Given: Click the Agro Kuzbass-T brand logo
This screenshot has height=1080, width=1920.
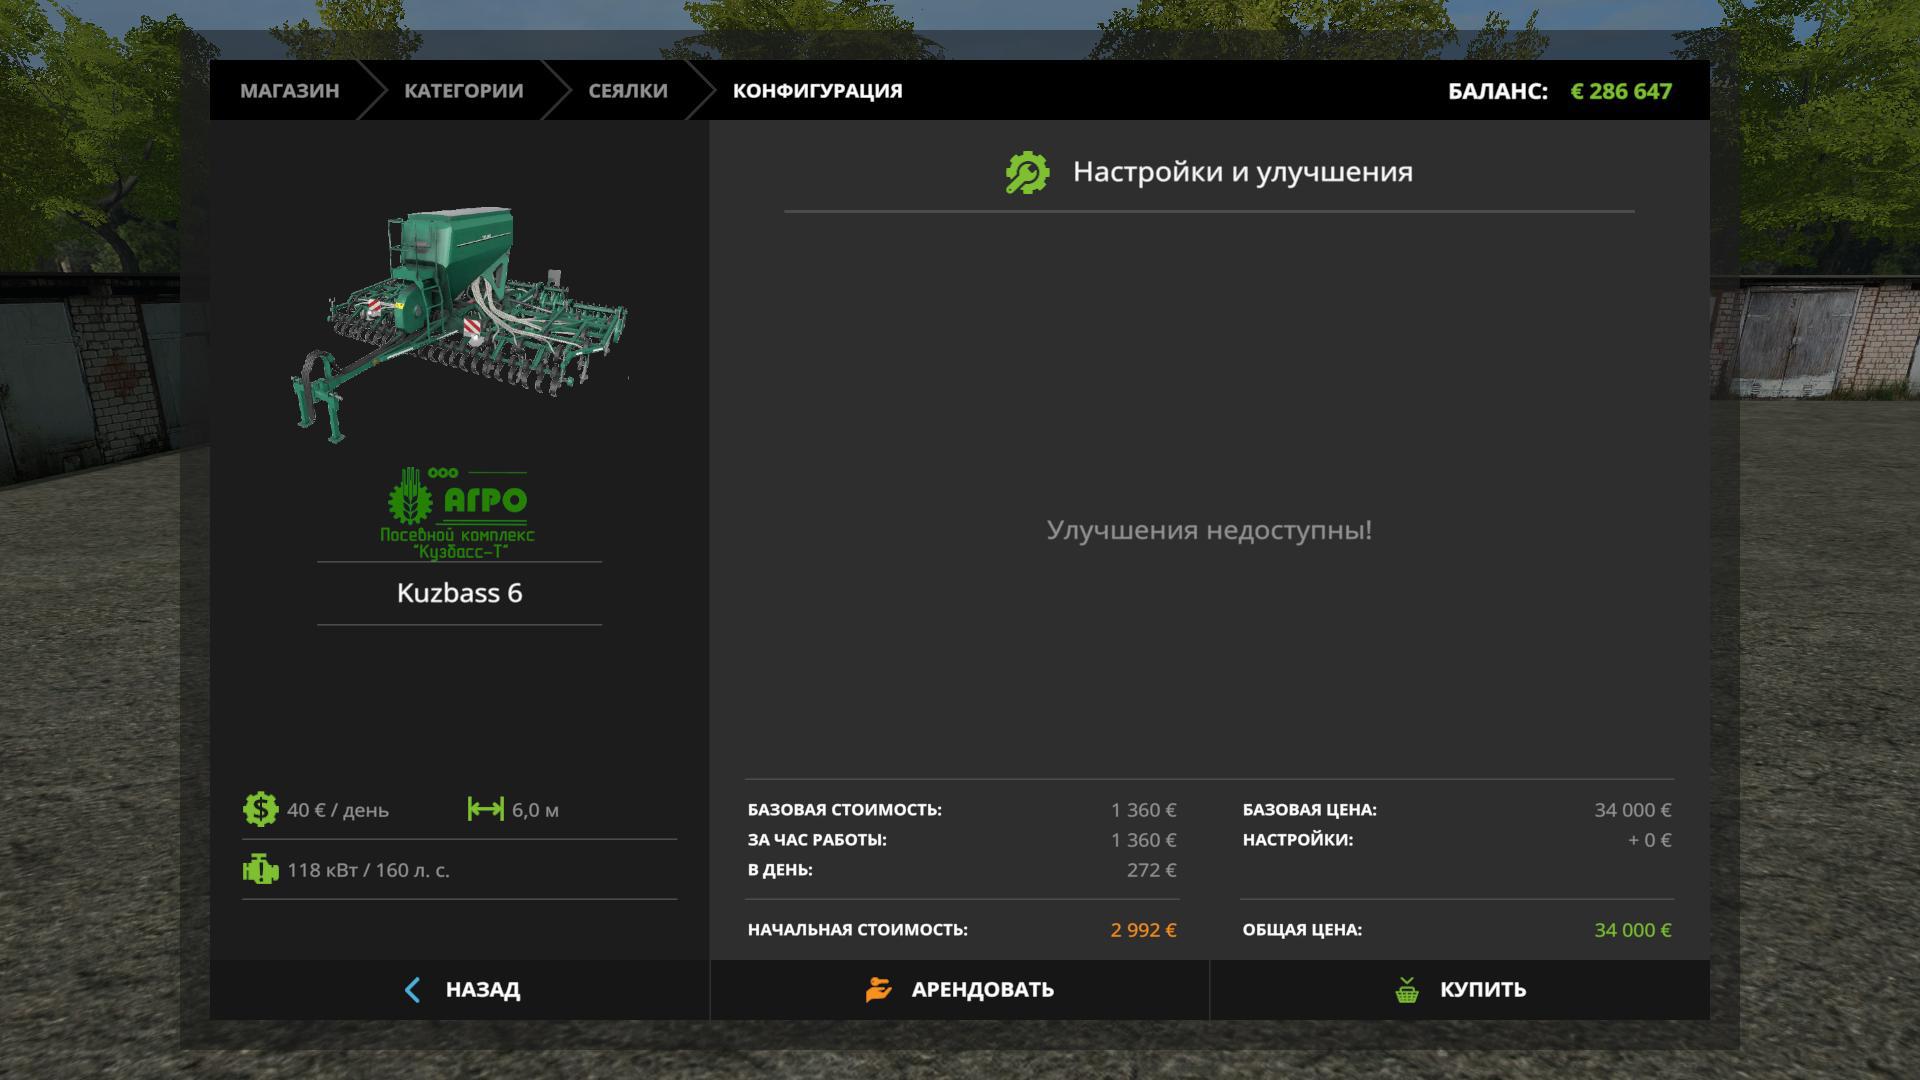Looking at the screenshot, I should tap(459, 512).
